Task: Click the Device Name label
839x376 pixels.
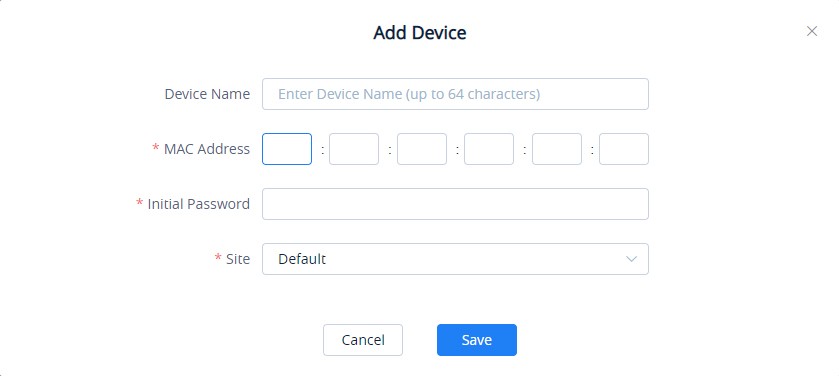Action: 207,94
